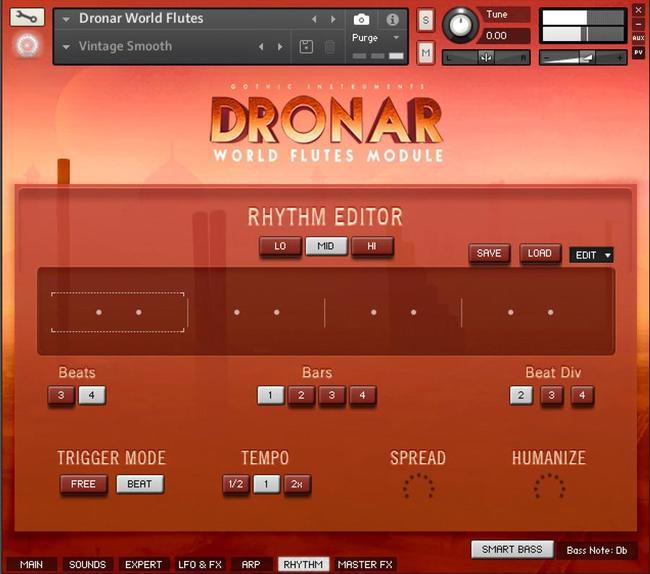
Task: Toggle the PV button
Action: (638, 53)
